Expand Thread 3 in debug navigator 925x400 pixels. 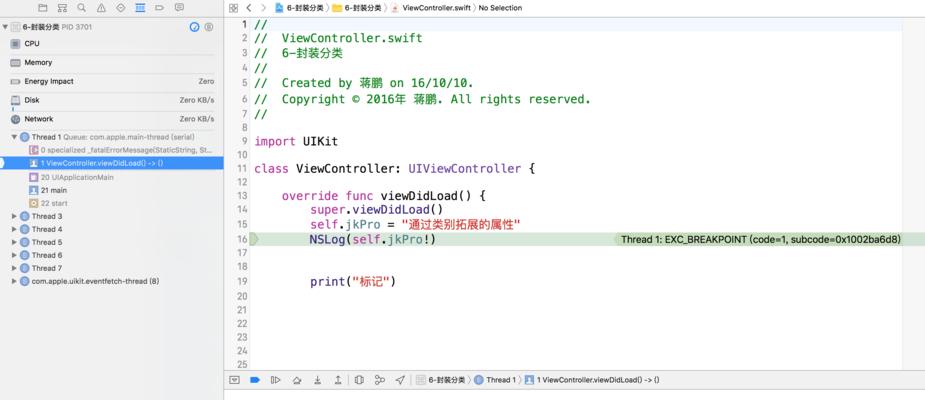[x=14, y=217]
